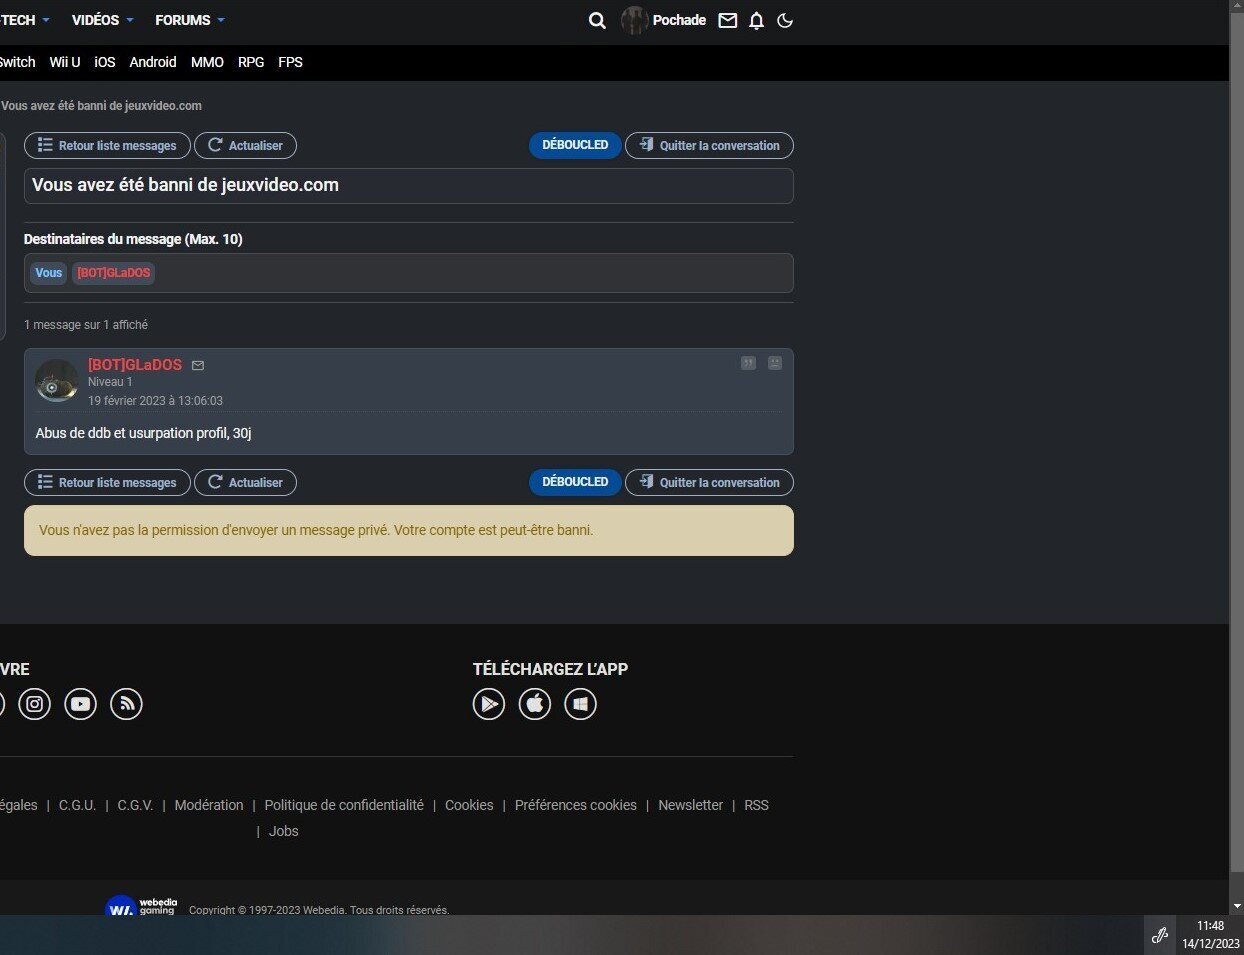This screenshot has width=1244, height=955.
Task: Open the RSS feed circle icon
Action: (x=126, y=704)
